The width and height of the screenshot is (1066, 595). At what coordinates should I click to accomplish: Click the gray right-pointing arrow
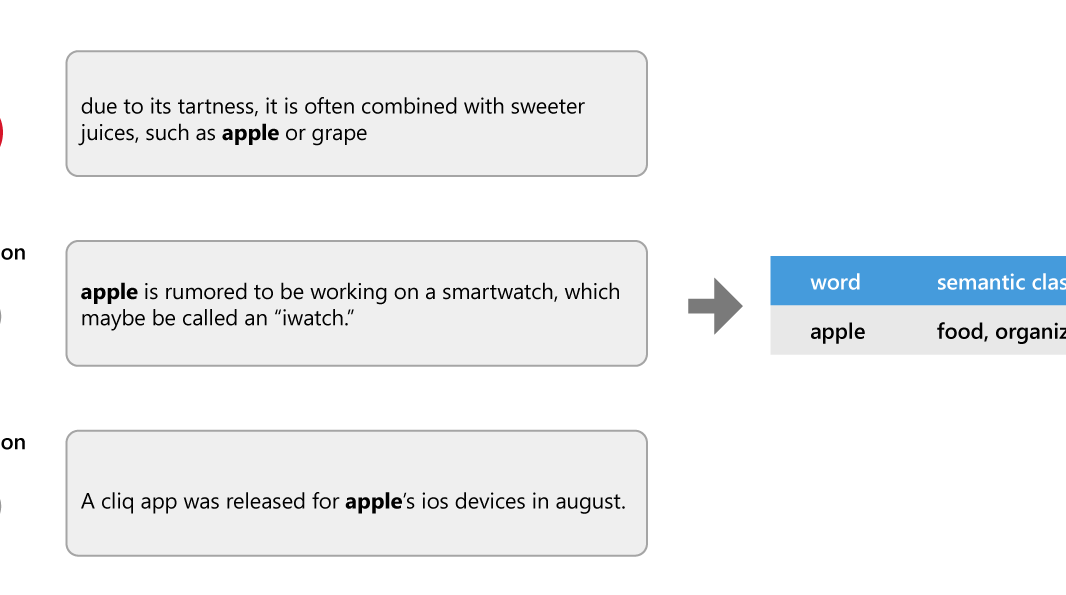[715, 306]
